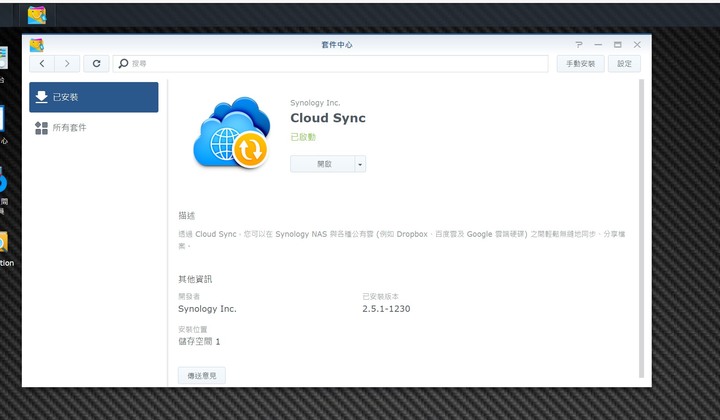720x420 pixels.
Task: Minimize the Package Center window
Action: (x=598, y=45)
